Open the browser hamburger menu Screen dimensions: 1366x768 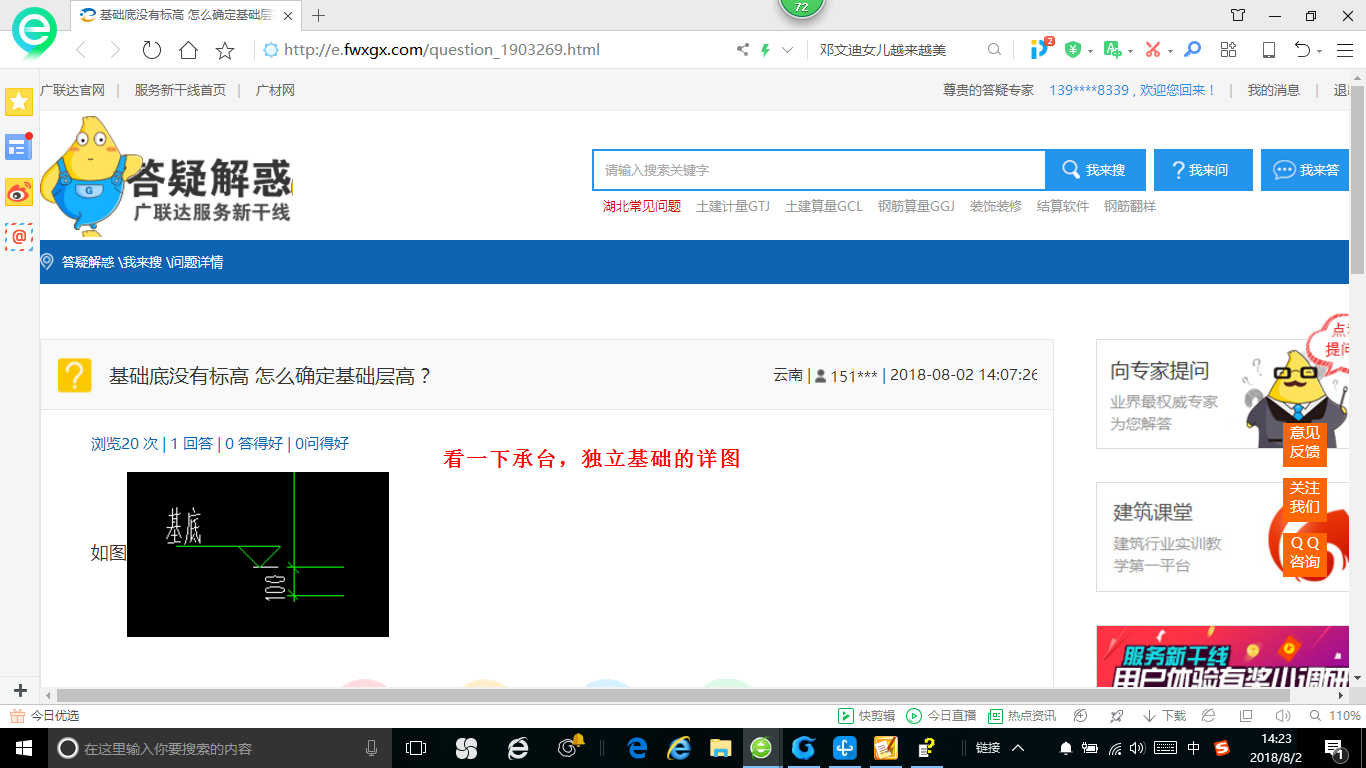click(x=1345, y=49)
